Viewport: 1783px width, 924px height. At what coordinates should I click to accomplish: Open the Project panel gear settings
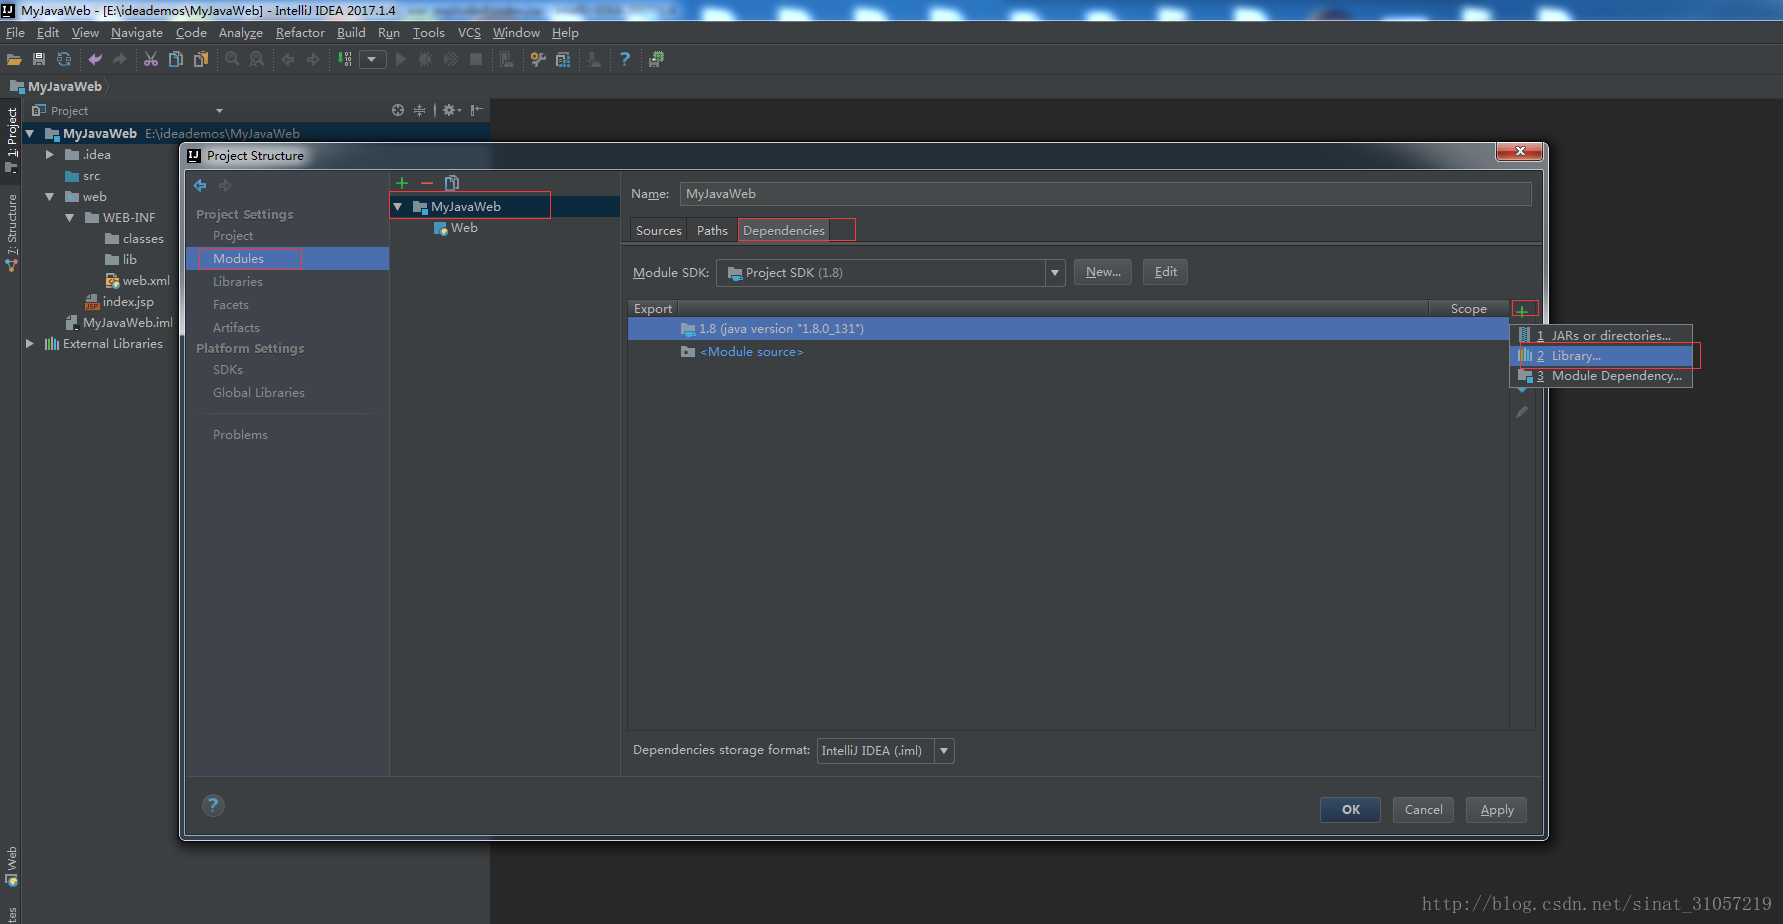[x=452, y=110]
